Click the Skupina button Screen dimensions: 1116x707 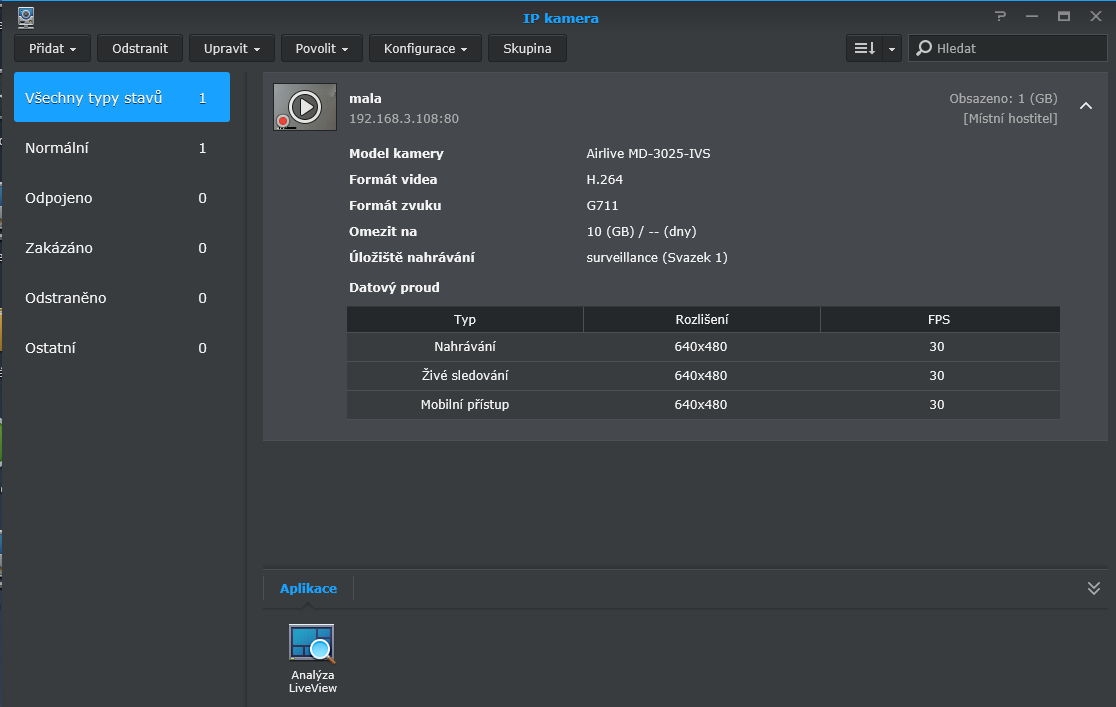point(527,48)
